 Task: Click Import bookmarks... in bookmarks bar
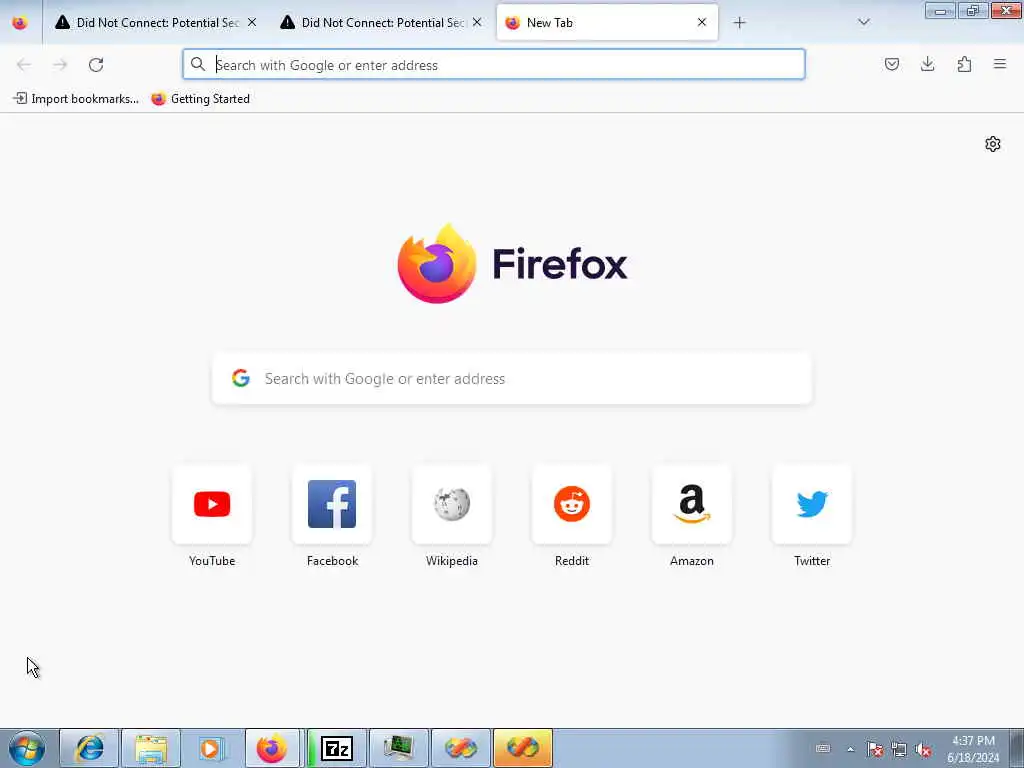[76, 99]
